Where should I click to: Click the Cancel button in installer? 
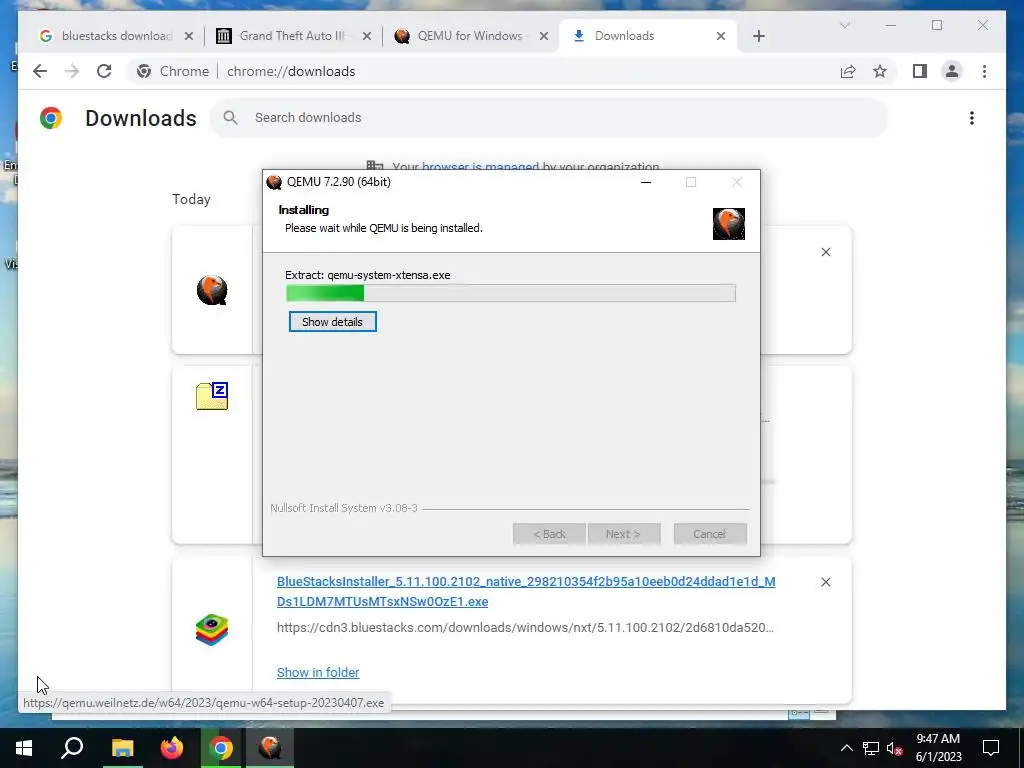(x=710, y=534)
